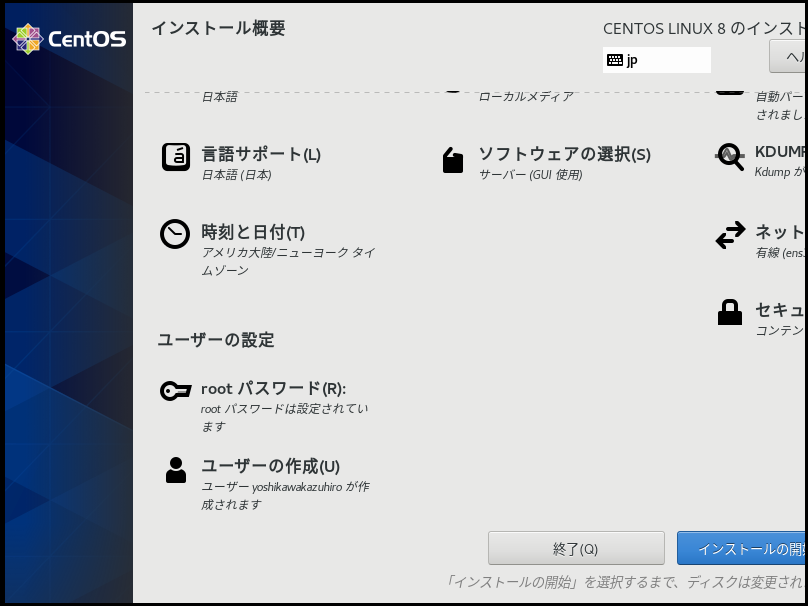
Task: Click the ローカルメディア installation source text
Action: [x=526, y=97]
